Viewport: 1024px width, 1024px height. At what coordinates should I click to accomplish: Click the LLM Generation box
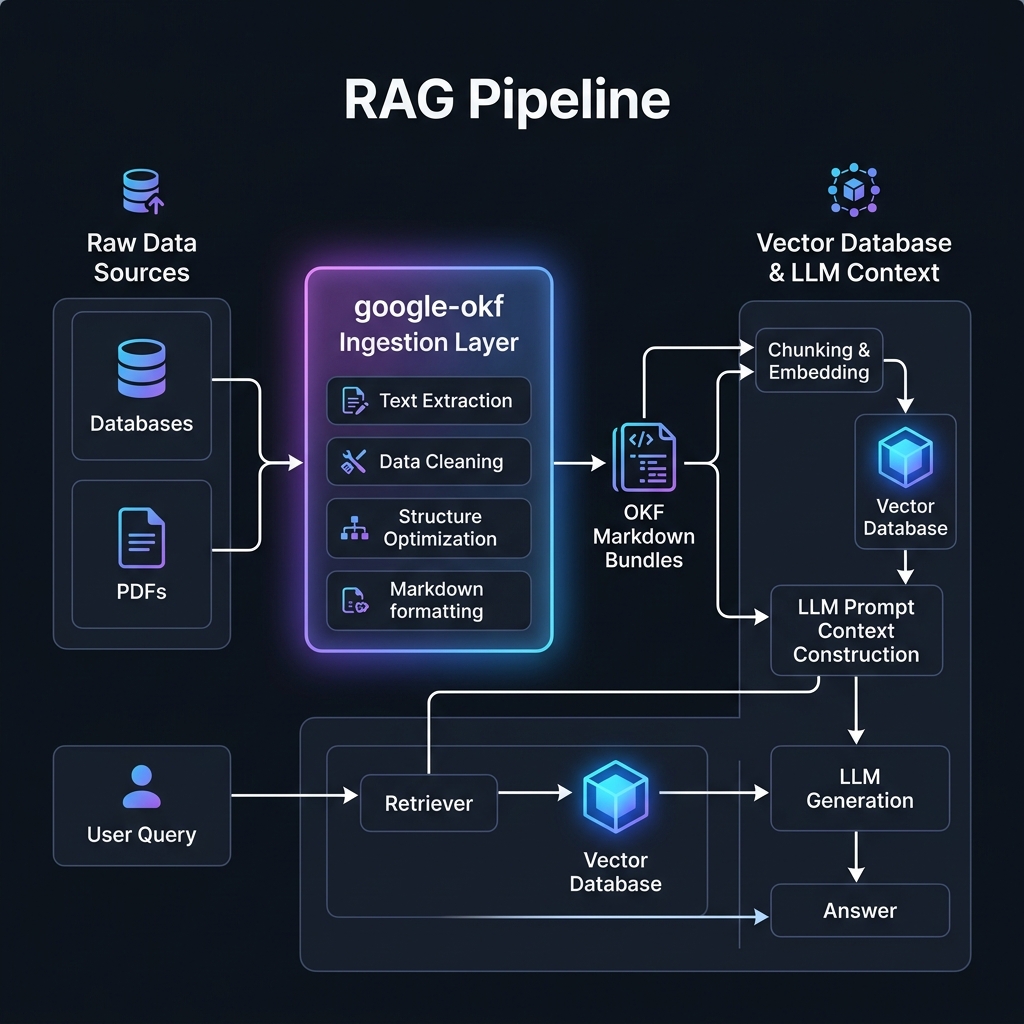pos(859,788)
